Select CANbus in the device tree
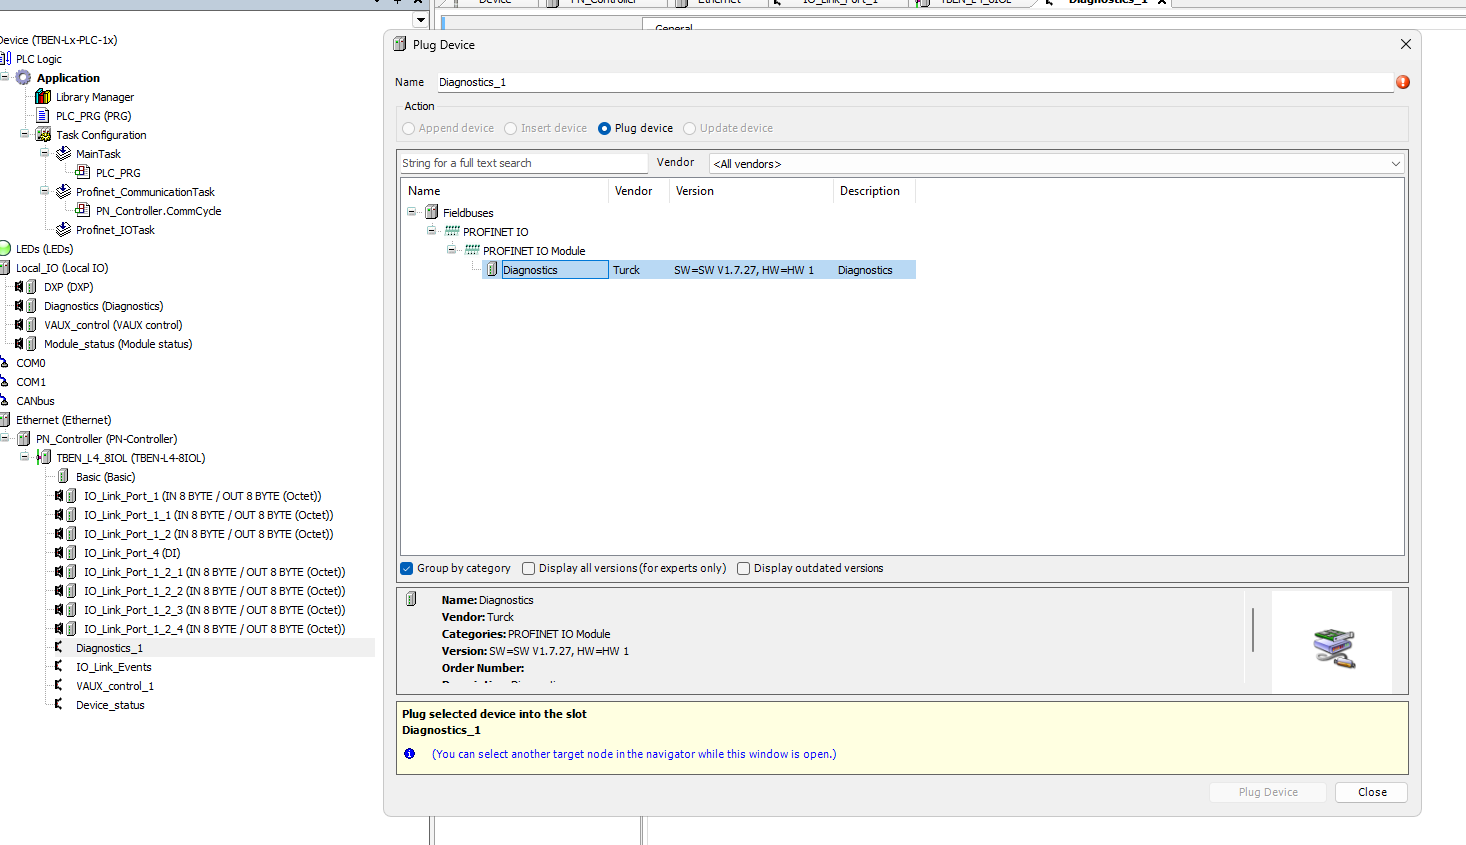Image resolution: width=1466 pixels, height=845 pixels. tap(35, 401)
